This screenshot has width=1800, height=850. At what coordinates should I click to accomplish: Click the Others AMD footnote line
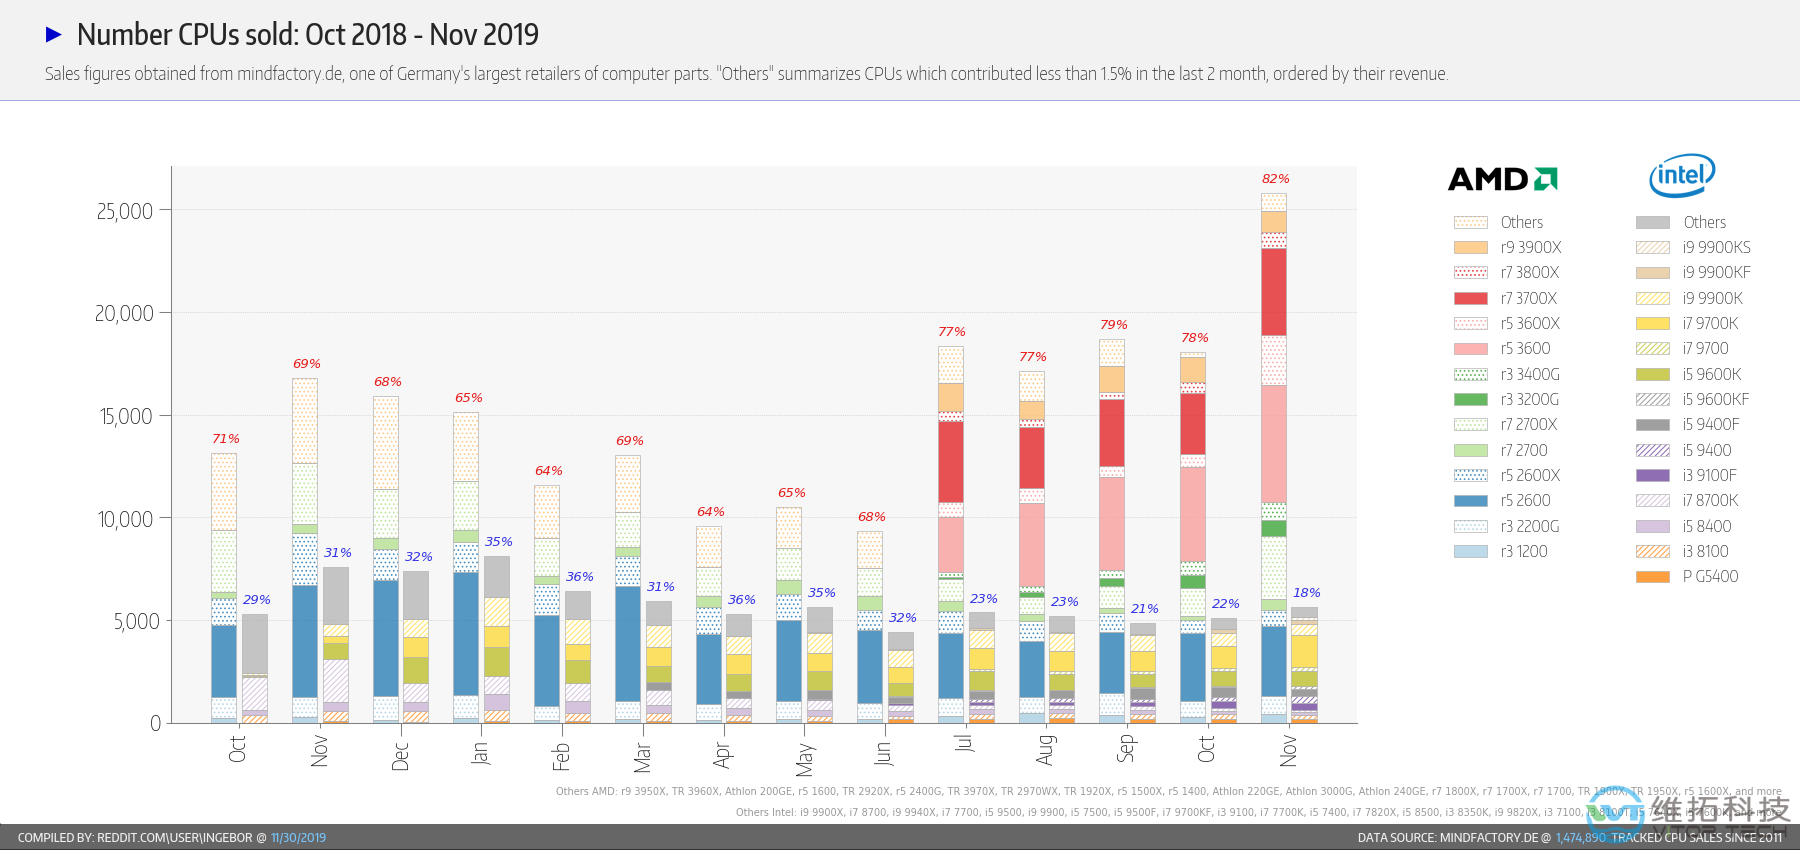pyautogui.click(x=1169, y=791)
